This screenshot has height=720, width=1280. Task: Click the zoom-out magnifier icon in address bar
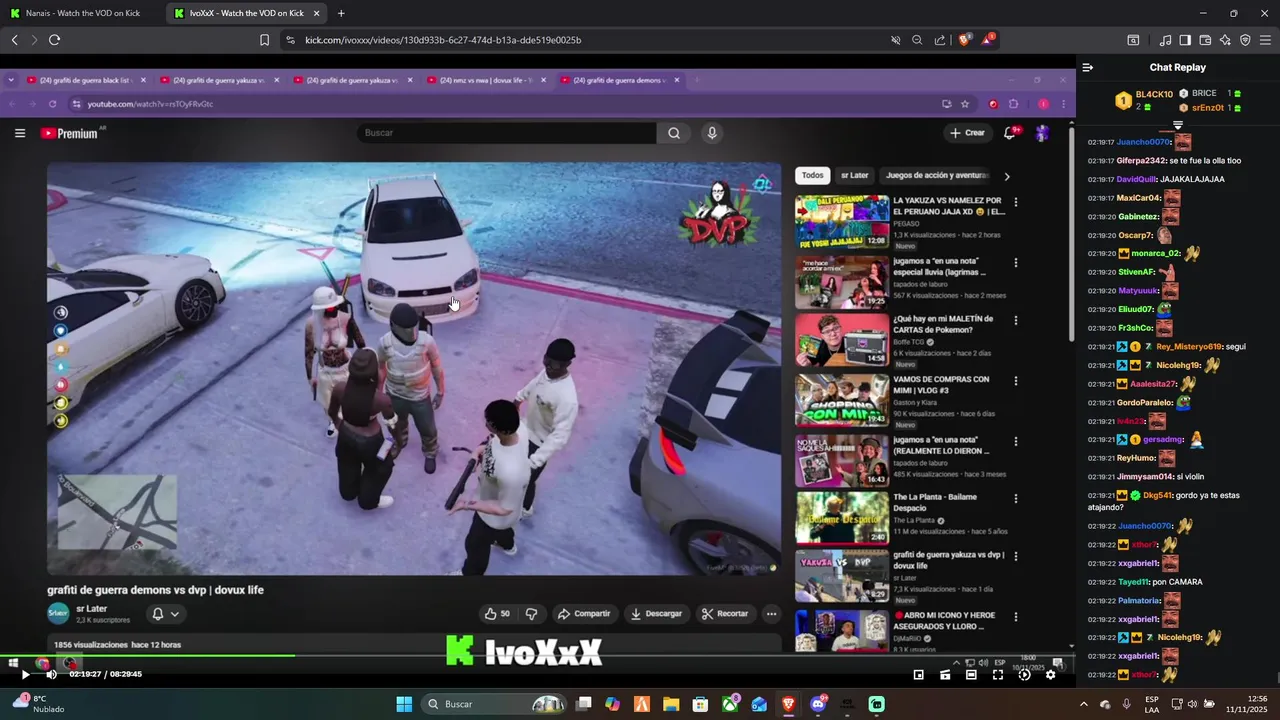(x=917, y=40)
